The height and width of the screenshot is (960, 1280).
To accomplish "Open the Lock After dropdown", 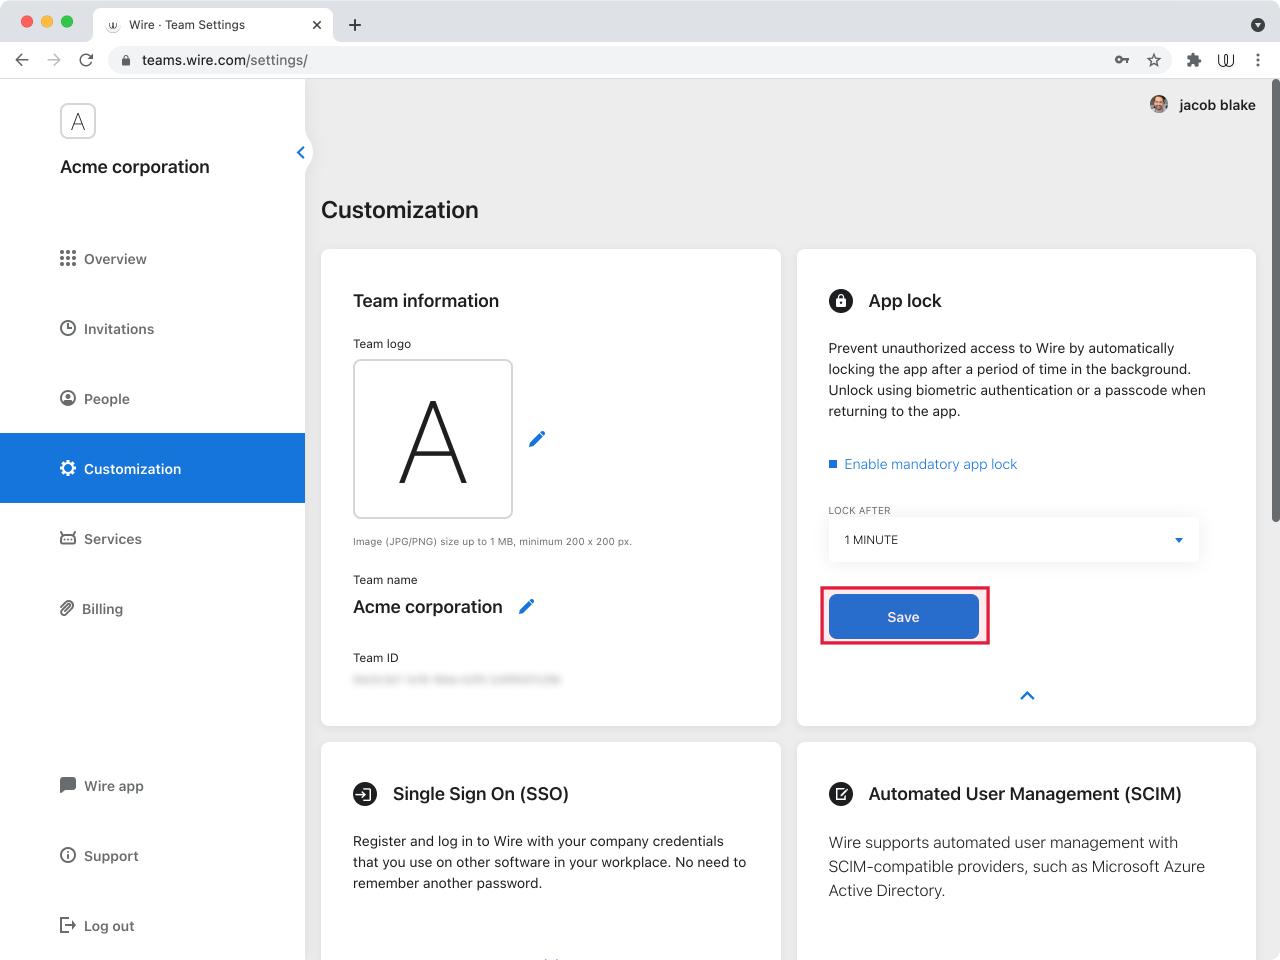I will click(x=1013, y=540).
